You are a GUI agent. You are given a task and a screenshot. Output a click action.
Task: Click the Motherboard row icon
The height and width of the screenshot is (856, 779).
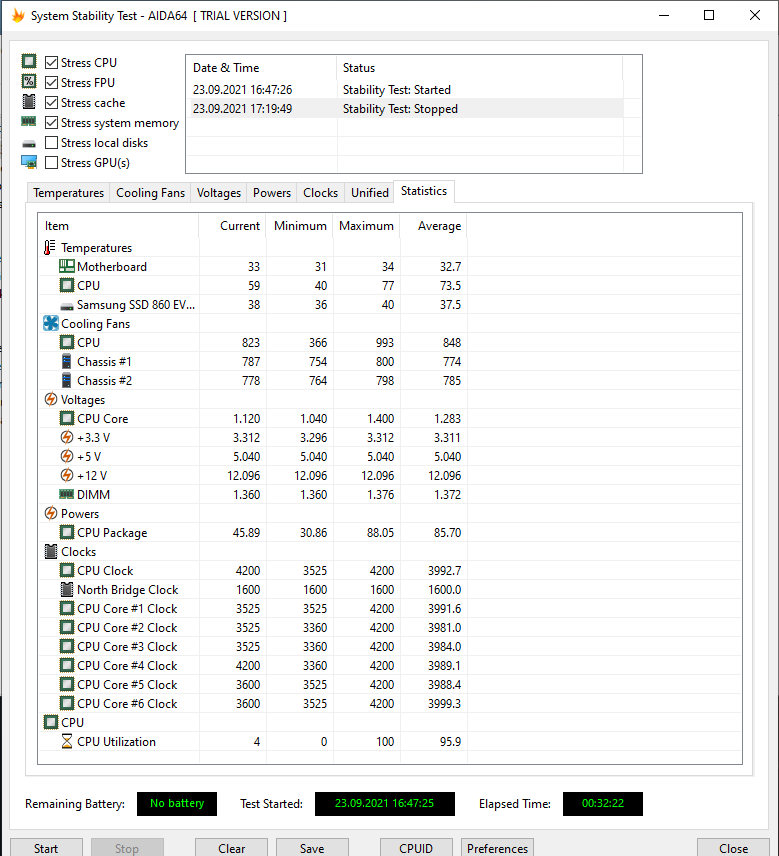[x=67, y=266]
